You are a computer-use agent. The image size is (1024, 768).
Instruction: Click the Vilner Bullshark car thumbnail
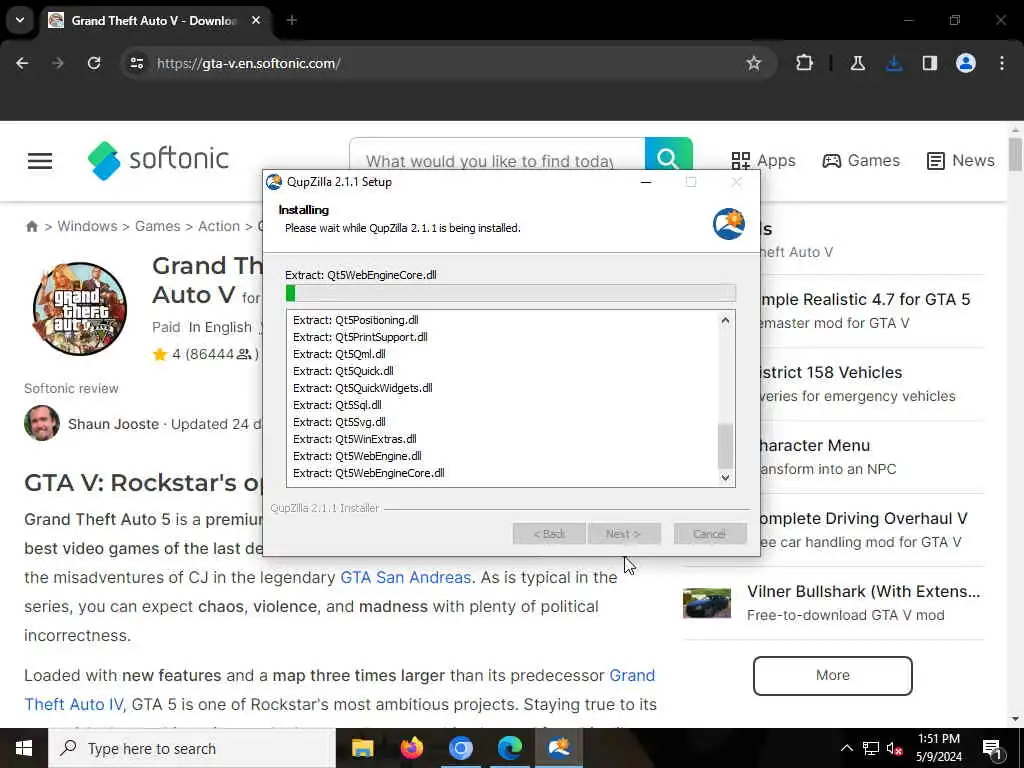(x=707, y=603)
